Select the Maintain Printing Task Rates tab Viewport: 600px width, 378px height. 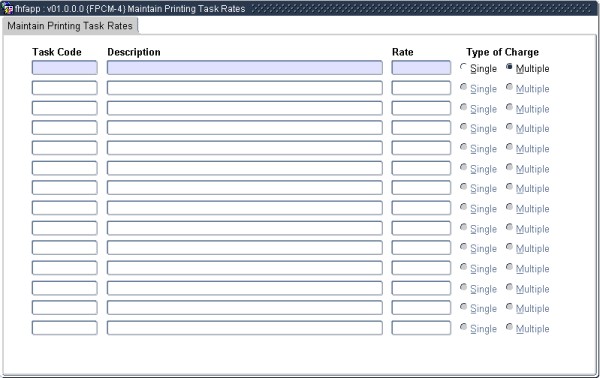pos(70,26)
